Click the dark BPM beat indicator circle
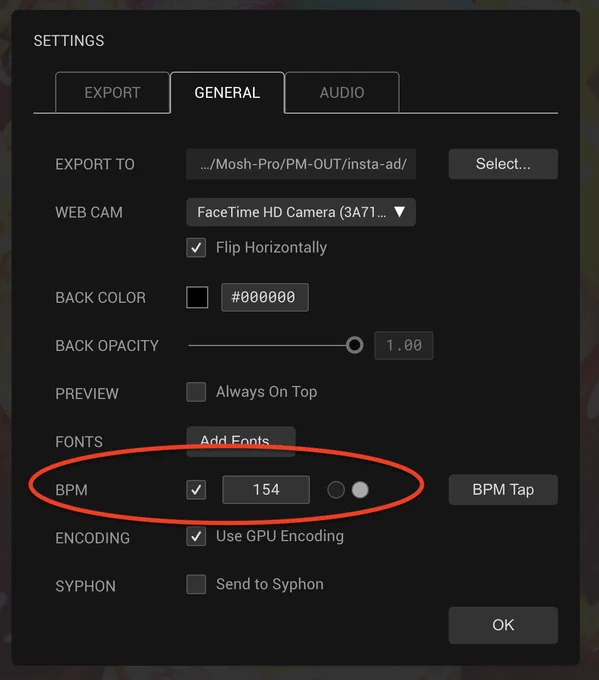 tap(336, 490)
